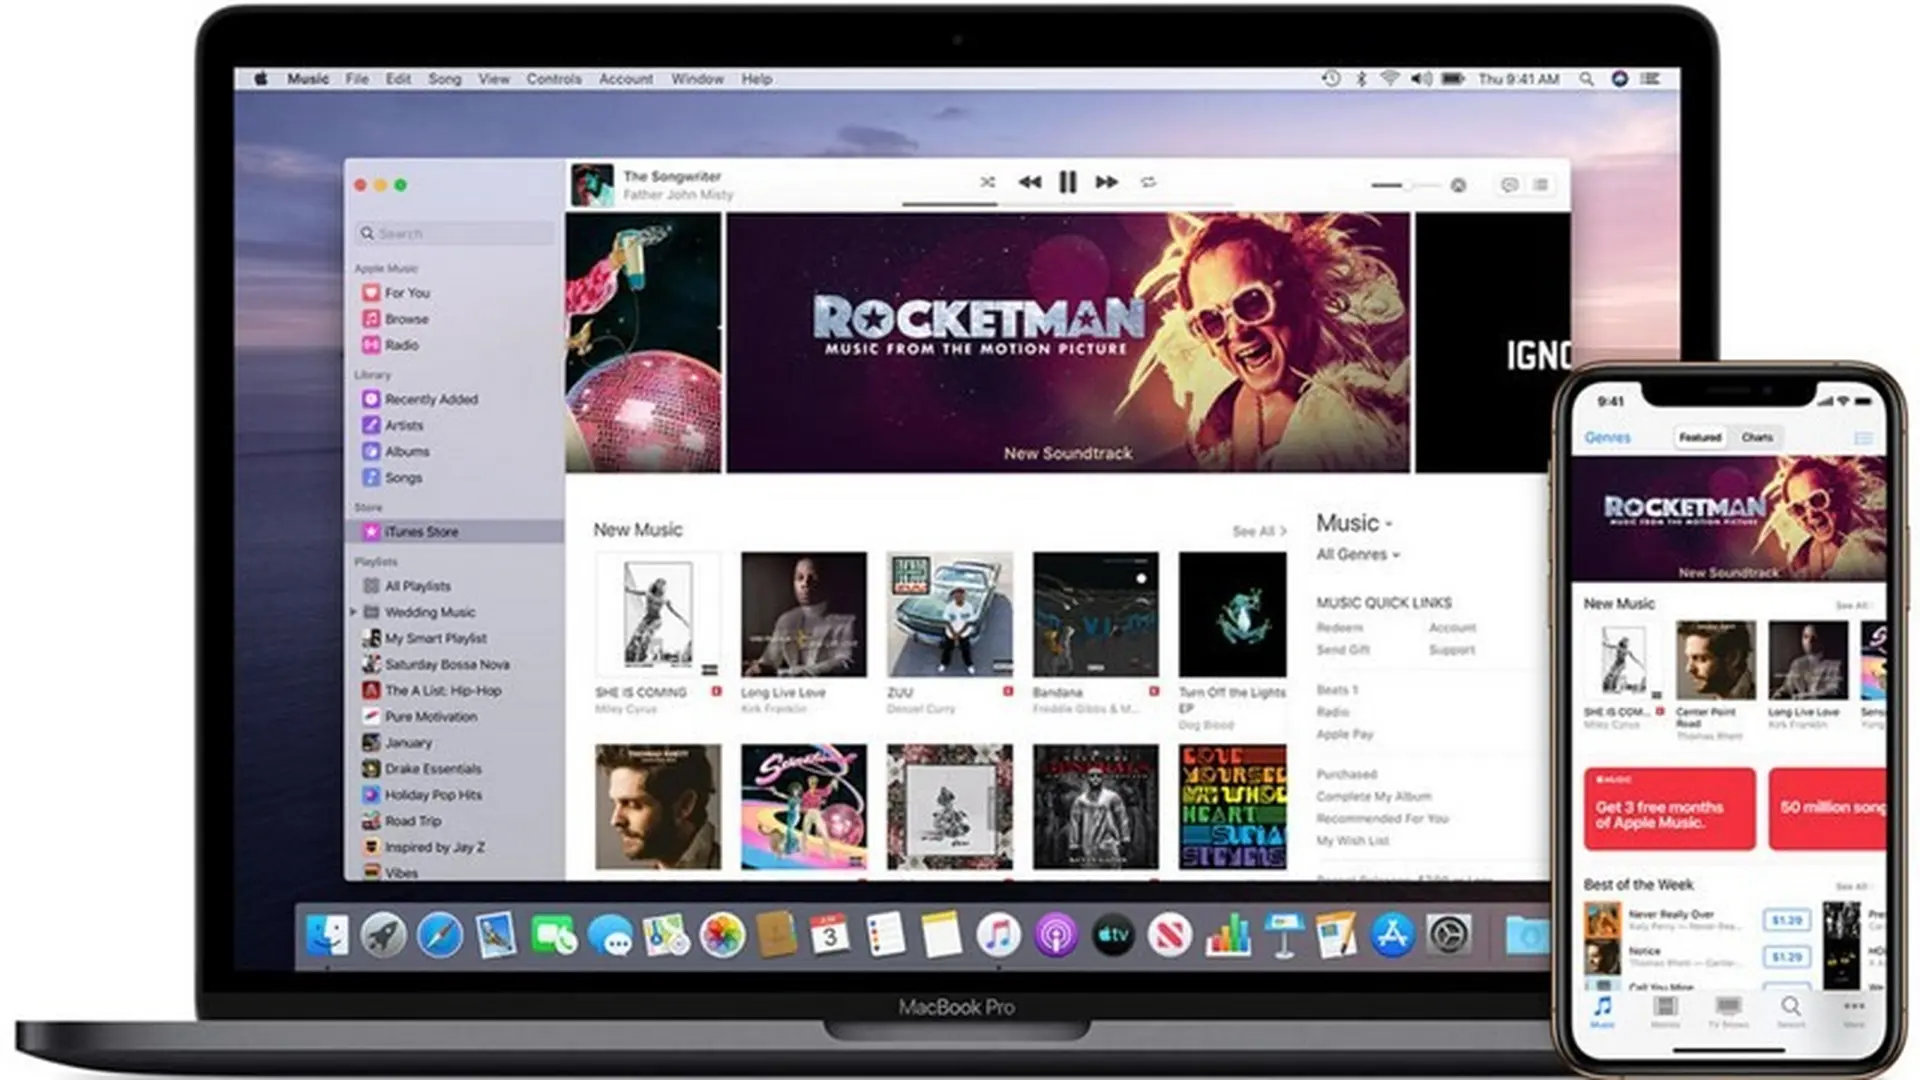Open the Music category dropdown

click(1353, 522)
